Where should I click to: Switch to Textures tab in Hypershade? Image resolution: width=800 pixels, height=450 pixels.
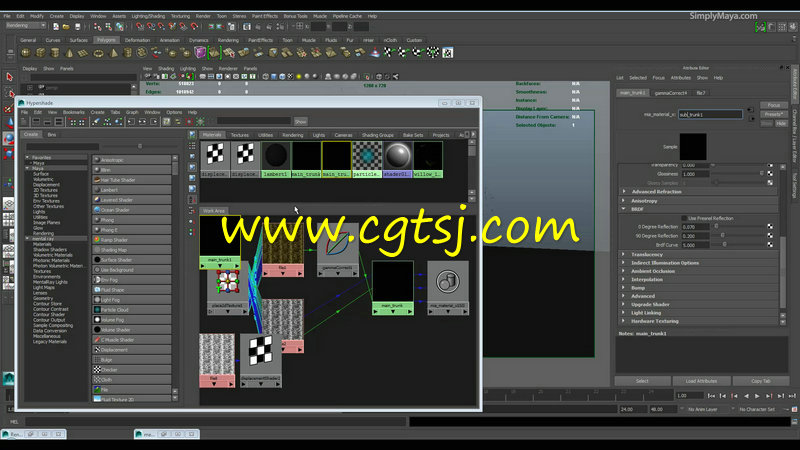tap(239, 135)
